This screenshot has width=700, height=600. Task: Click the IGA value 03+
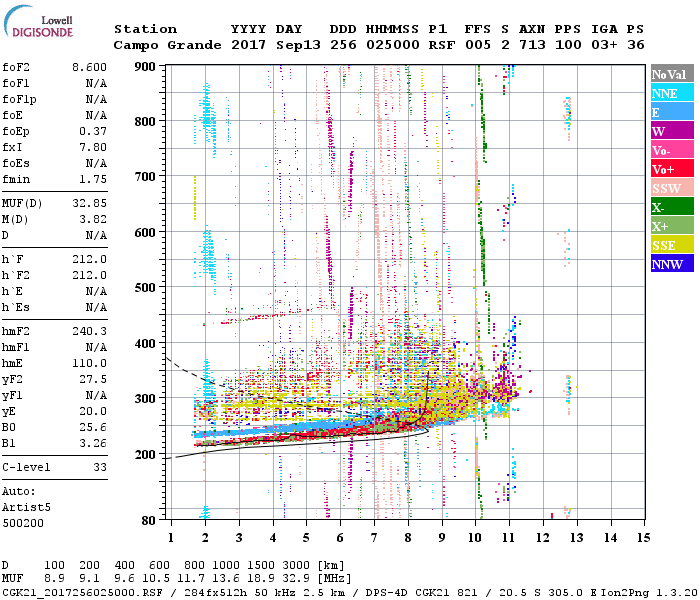click(x=604, y=45)
